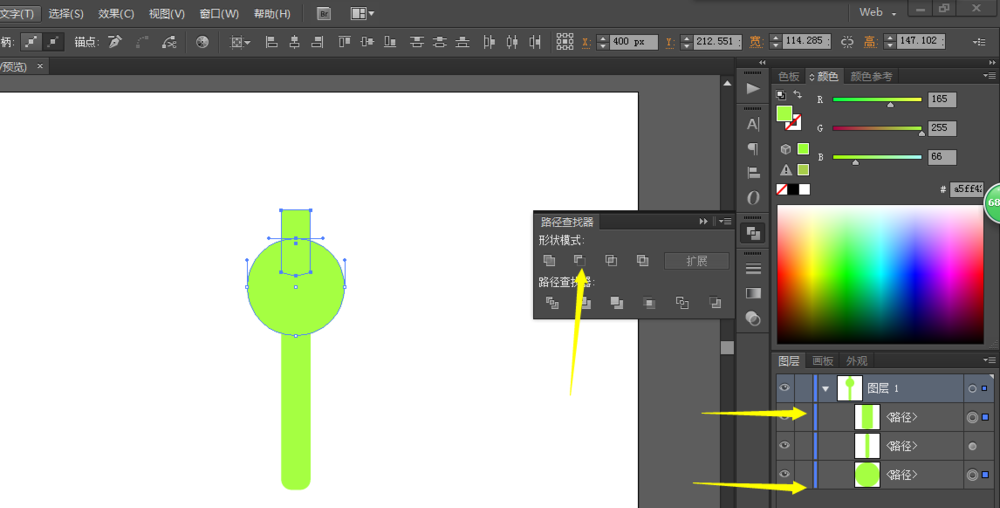The height and width of the screenshot is (508, 1000).
Task: Open the 效果(C) menu
Action: coord(115,14)
